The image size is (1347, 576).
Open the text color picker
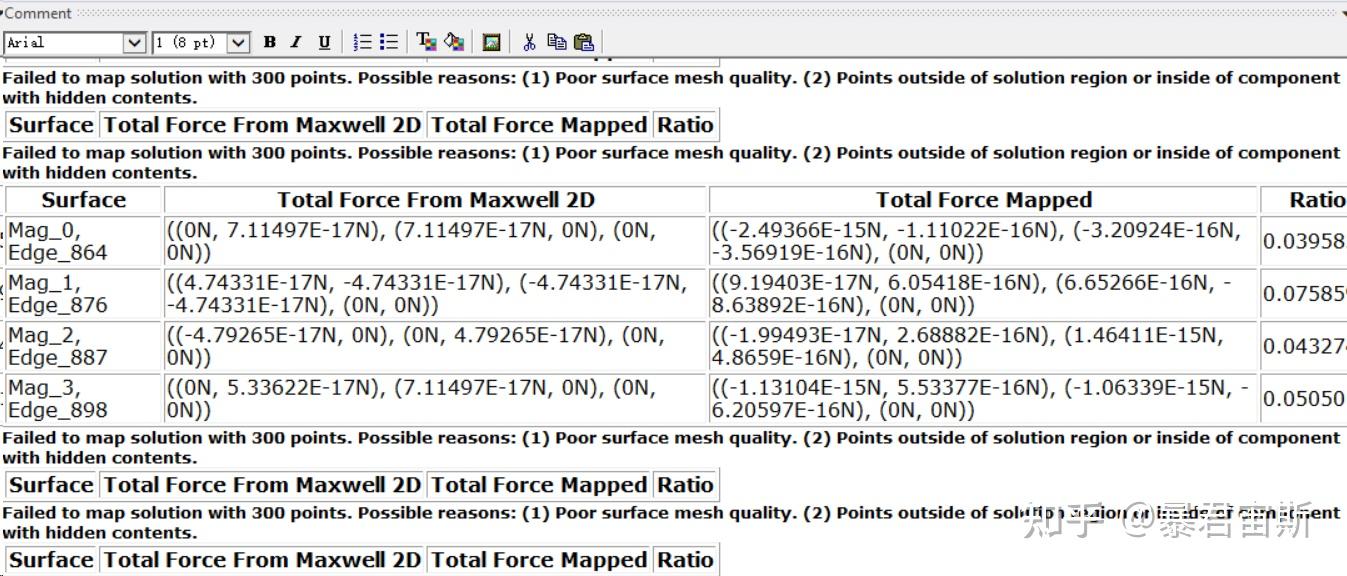(427, 42)
